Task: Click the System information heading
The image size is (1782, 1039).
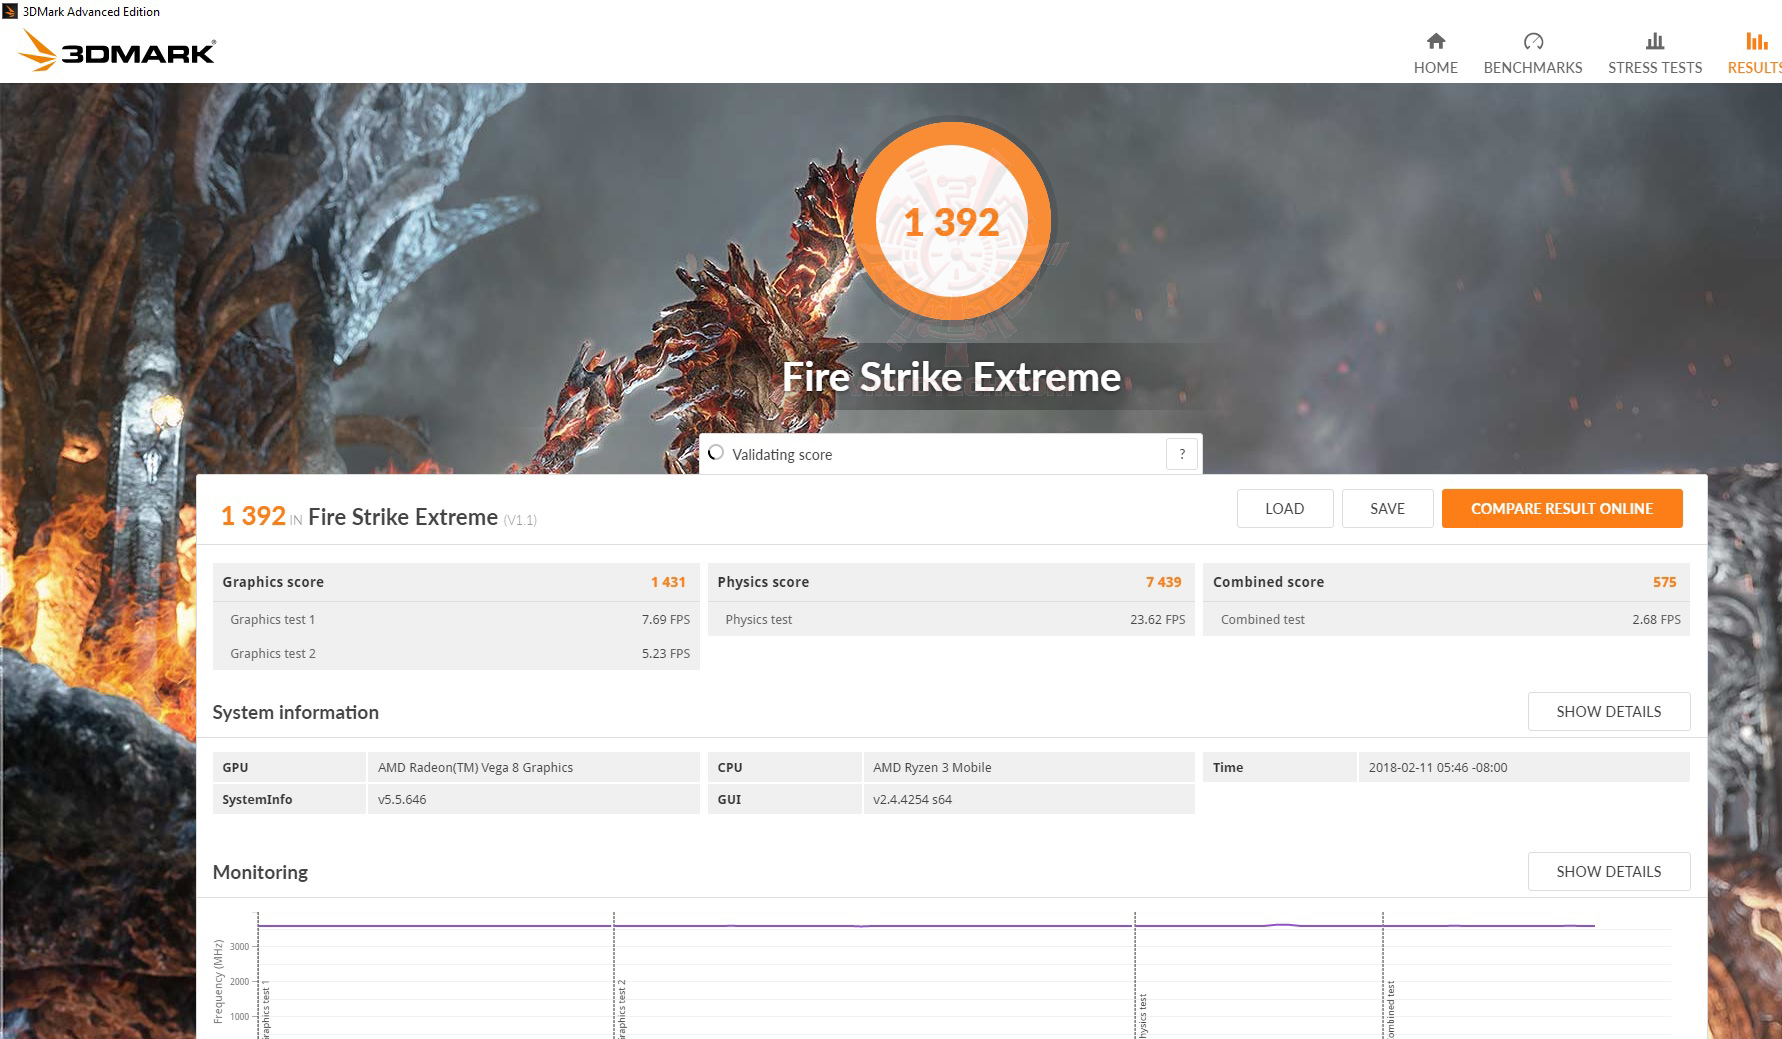Action: pos(295,712)
